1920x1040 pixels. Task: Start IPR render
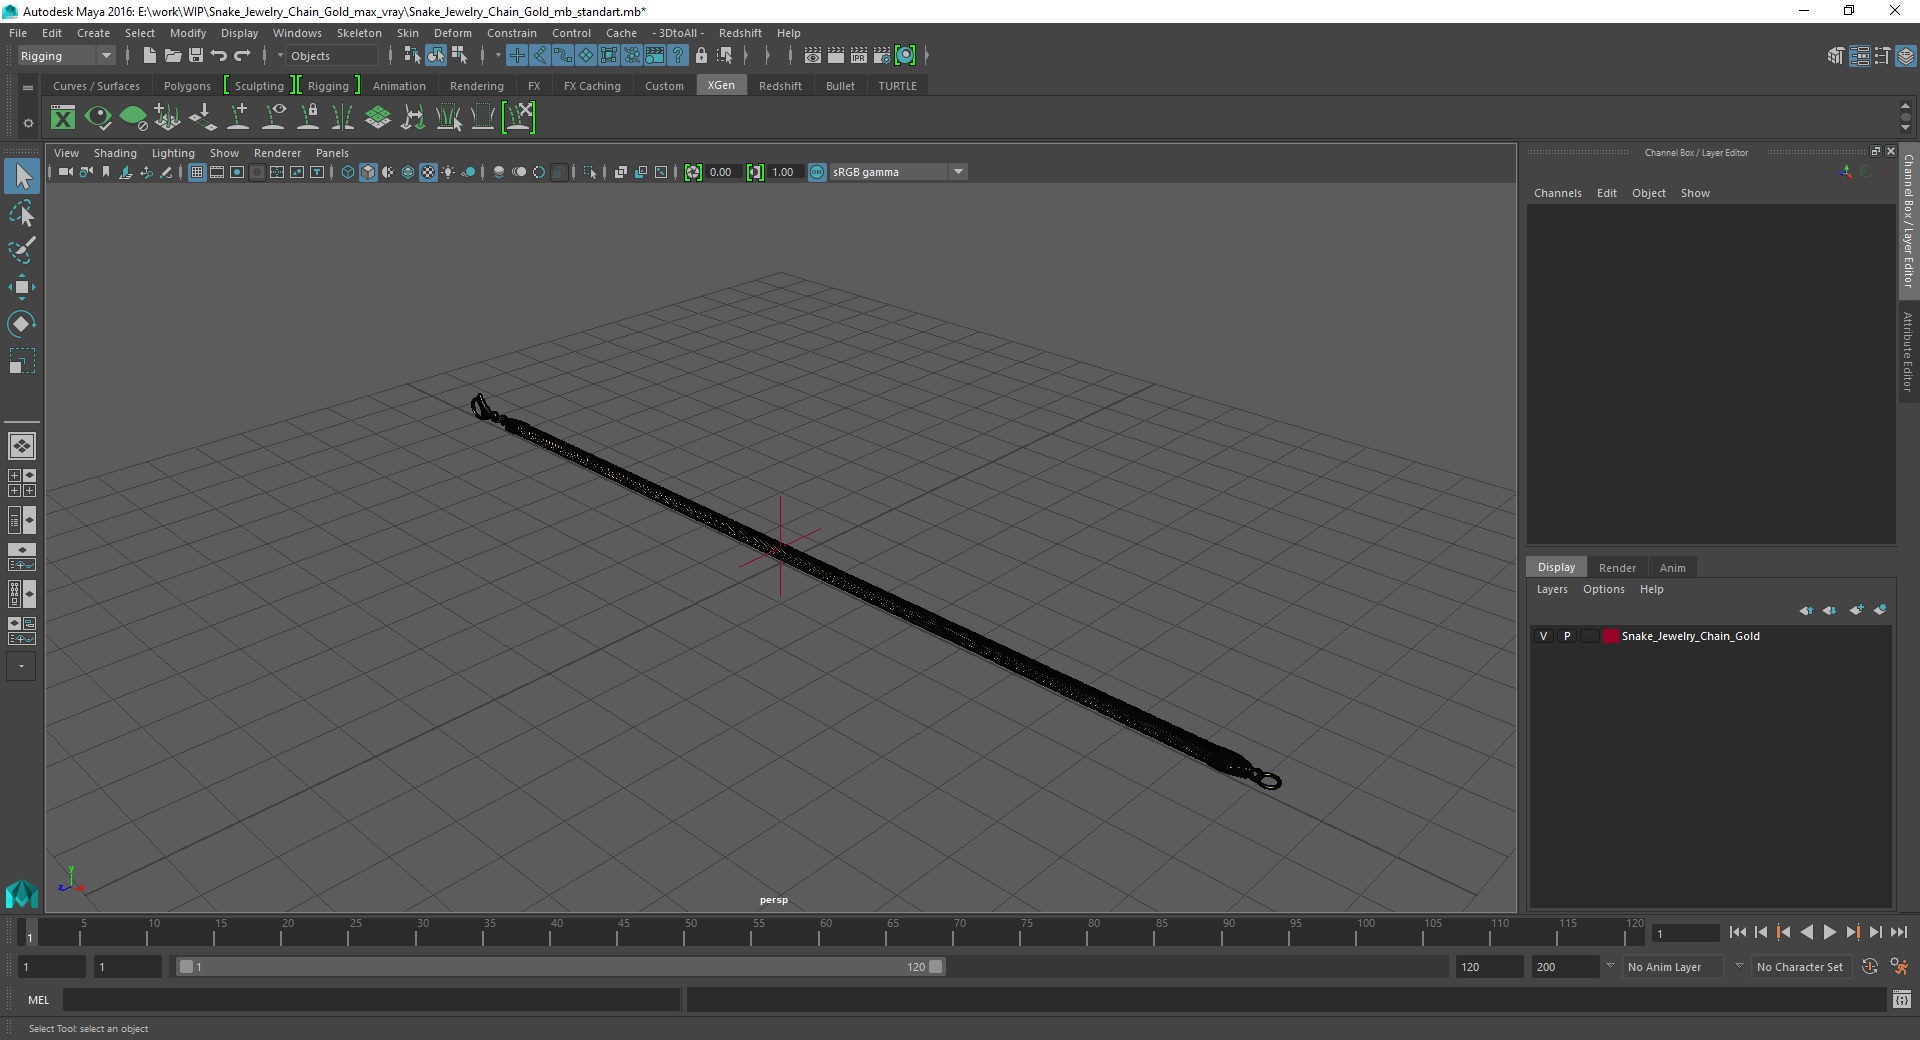click(x=859, y=56)
